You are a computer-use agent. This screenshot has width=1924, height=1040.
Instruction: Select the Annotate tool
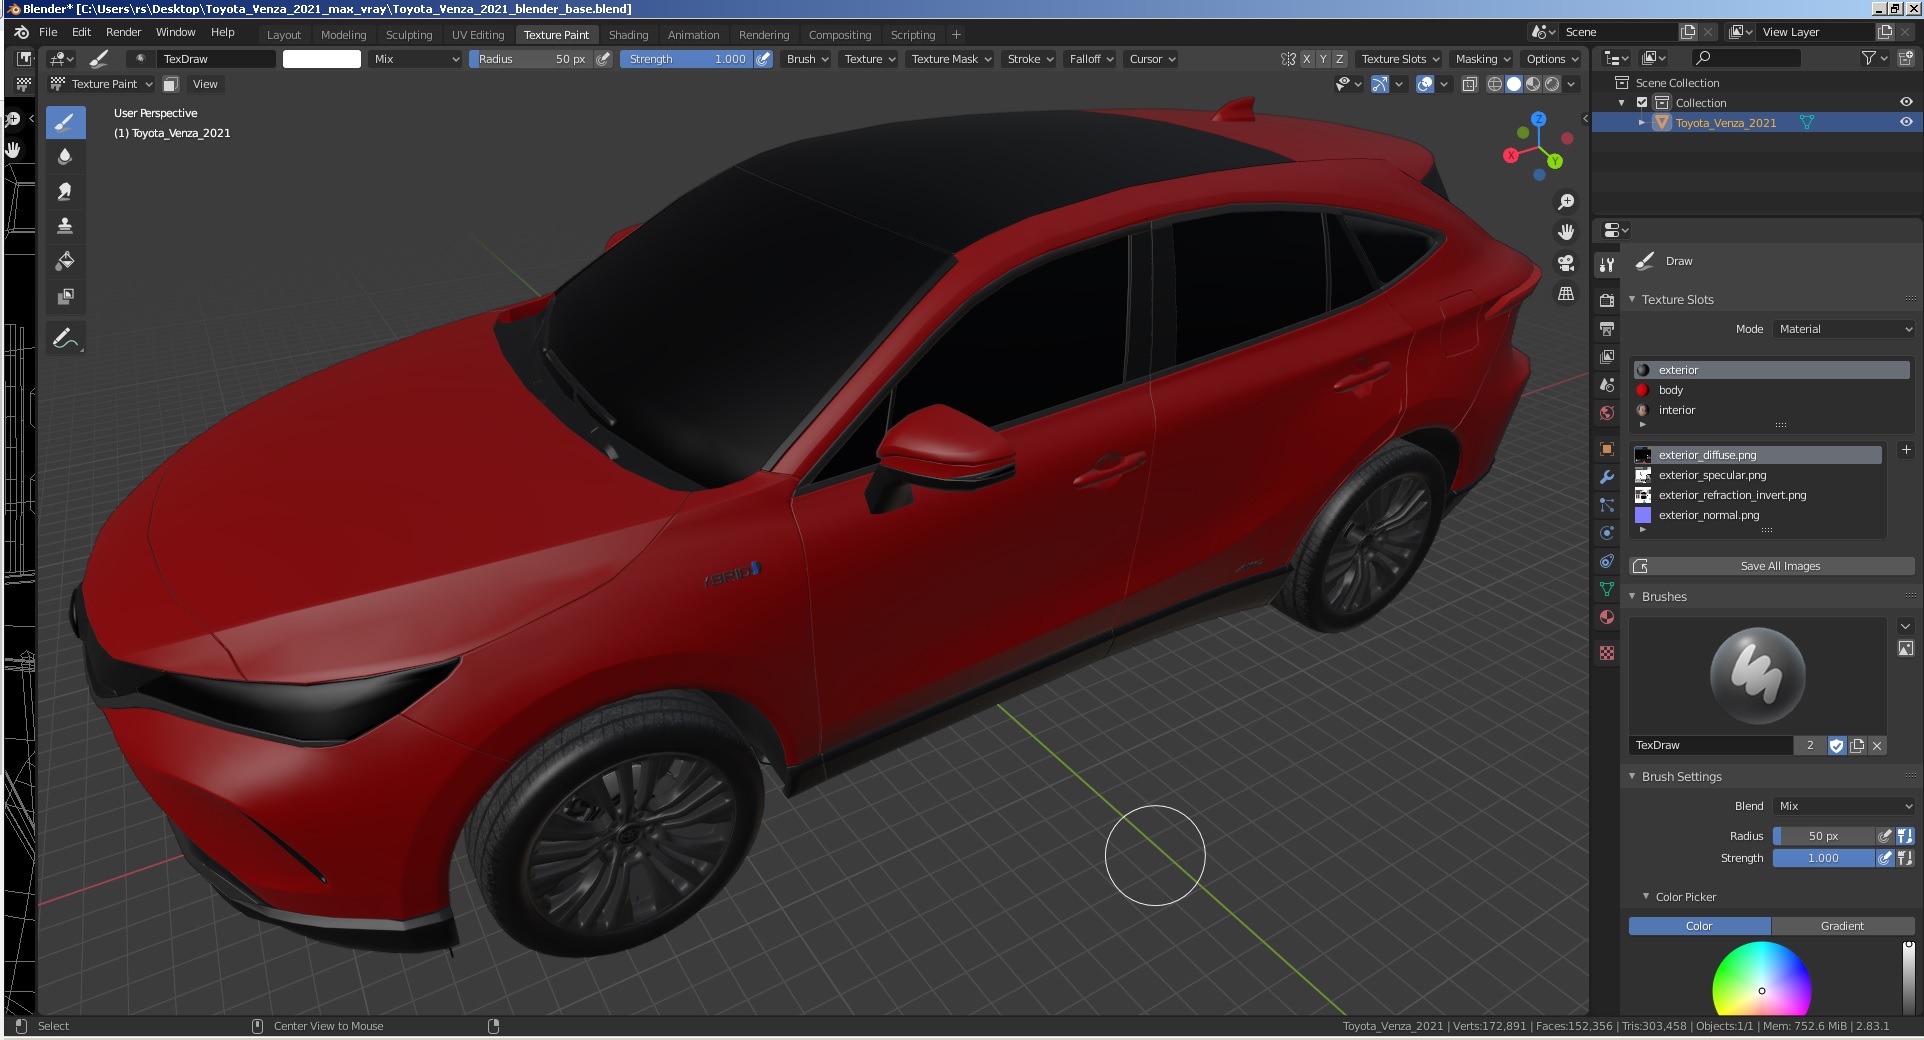click(65, 339)
